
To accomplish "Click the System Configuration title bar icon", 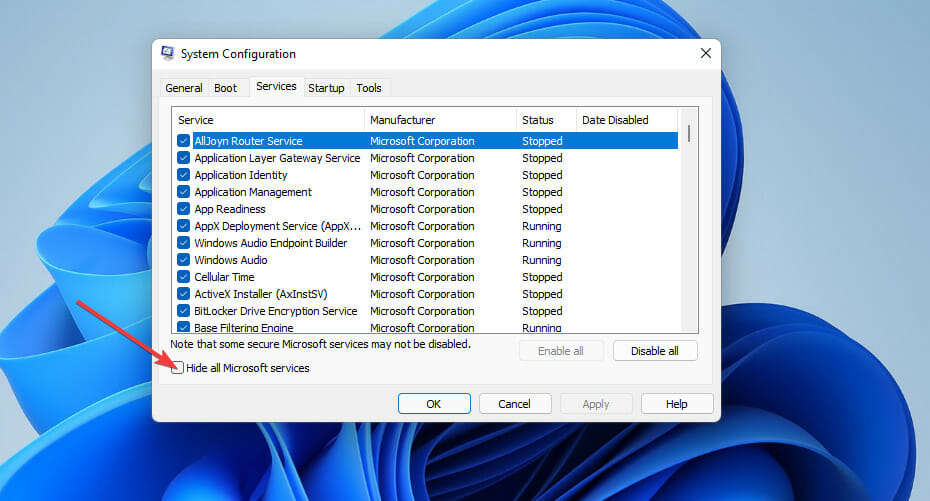I will pos(168,53).
